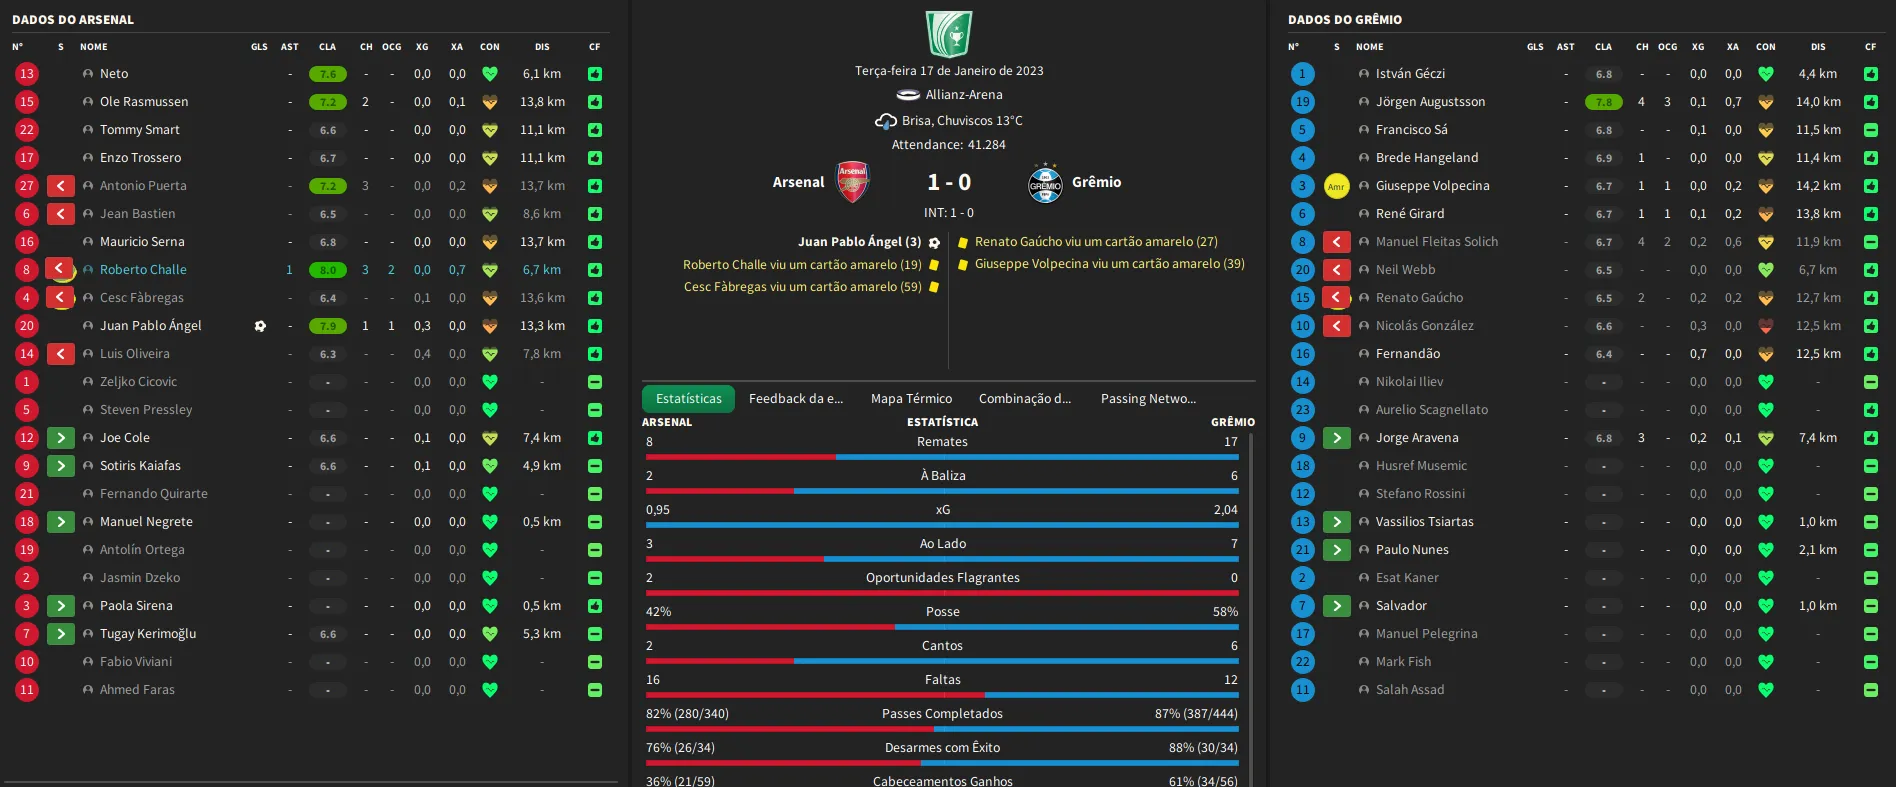Toggle István Géczi's CF plus indicator
1896x787 pixels.
click(1871, 74)
